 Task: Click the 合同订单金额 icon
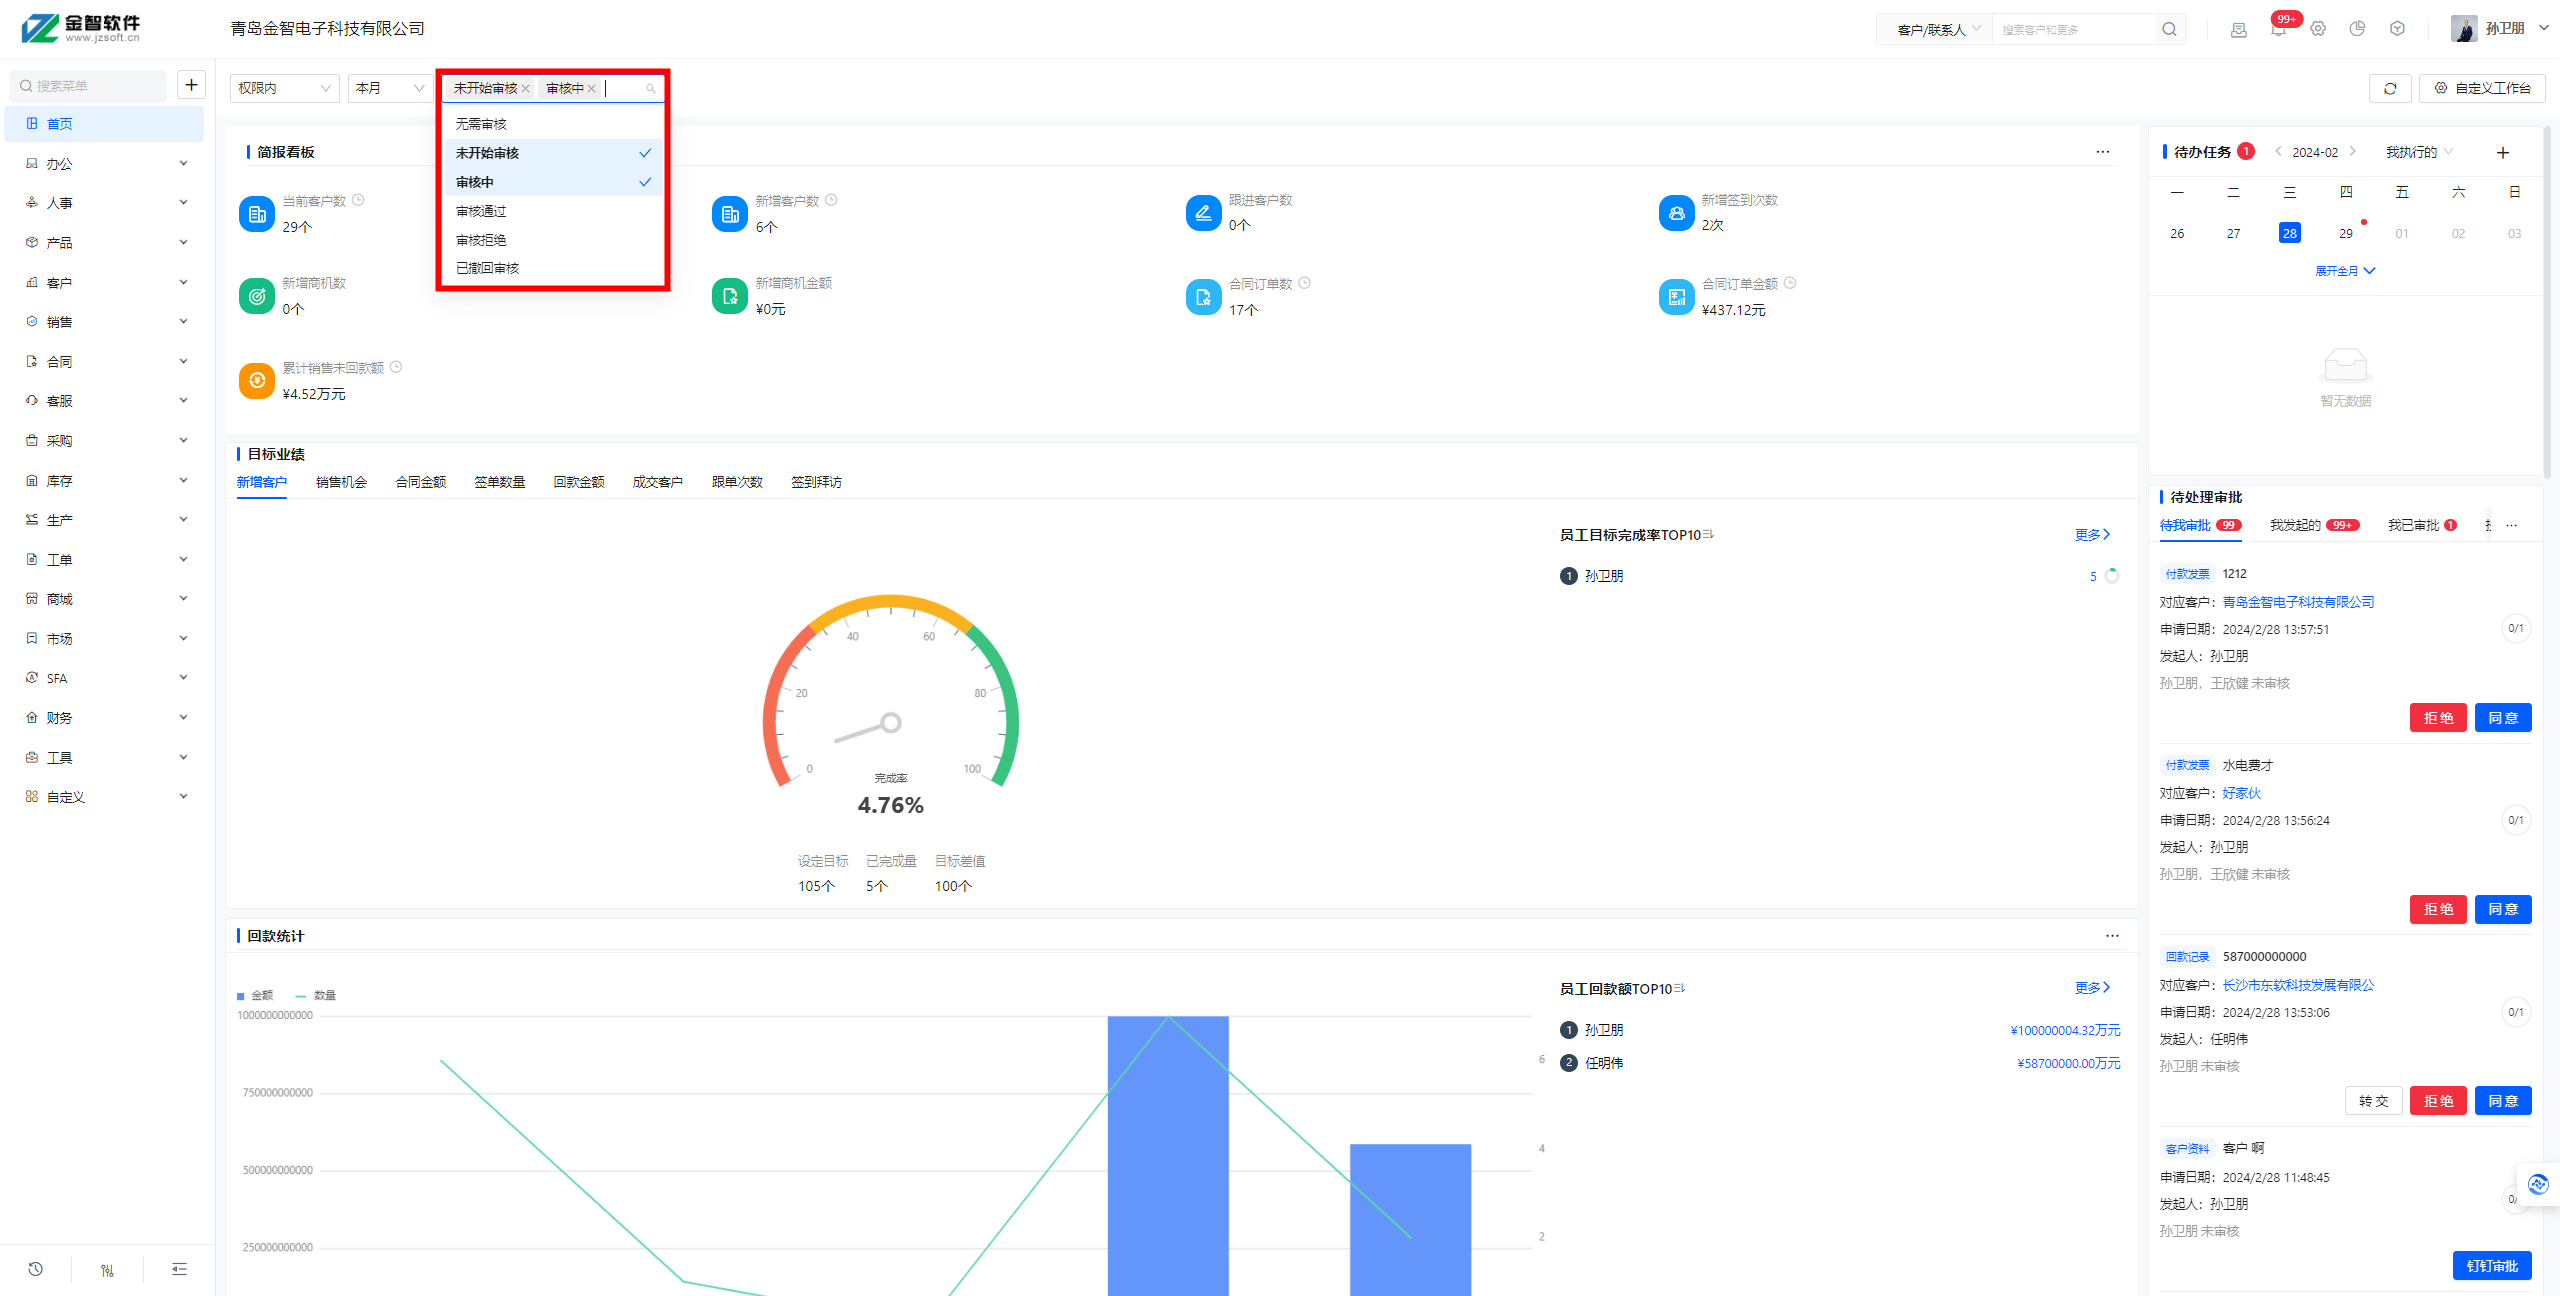pyautogui.click(x=1676, y=296)
